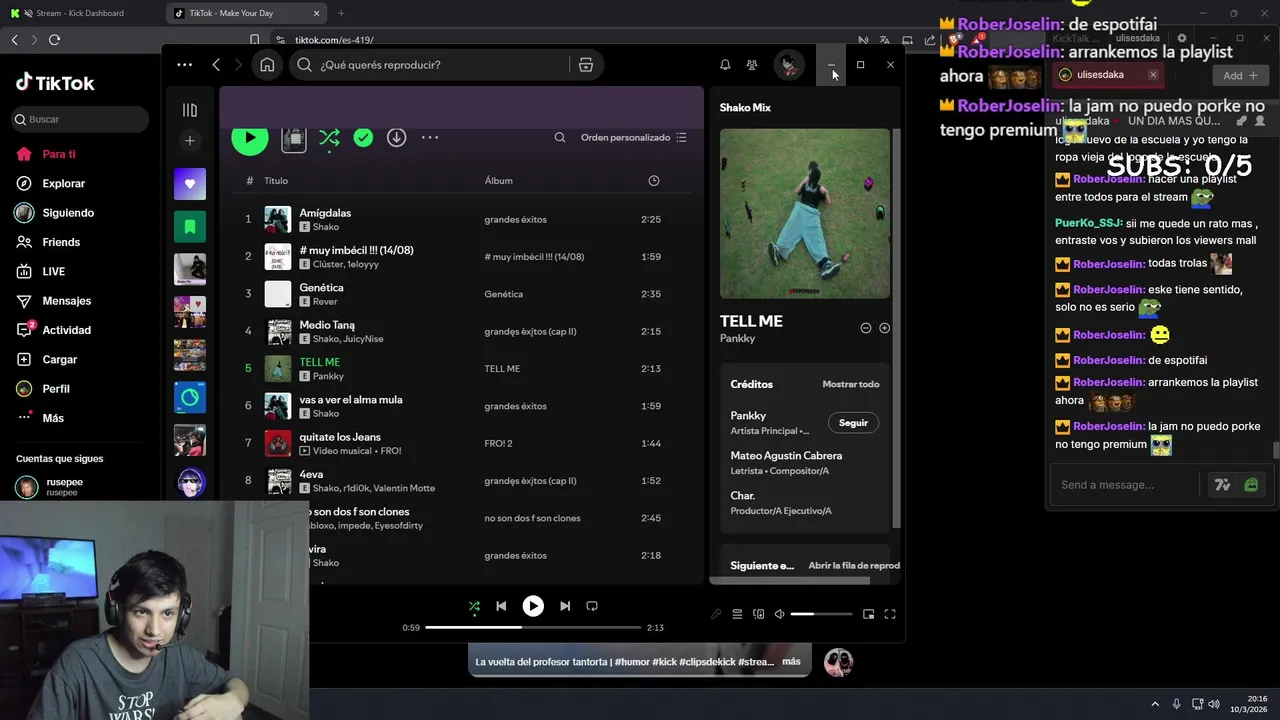Open Spotify profile avatar menu
1280x720 pixels.
coord(789,65)
